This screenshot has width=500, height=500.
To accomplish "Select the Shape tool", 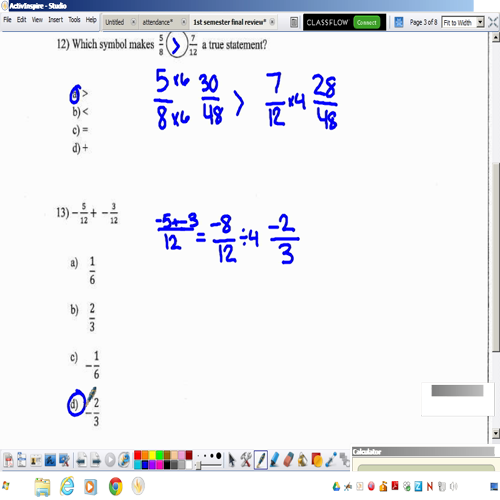I will 317,460.
